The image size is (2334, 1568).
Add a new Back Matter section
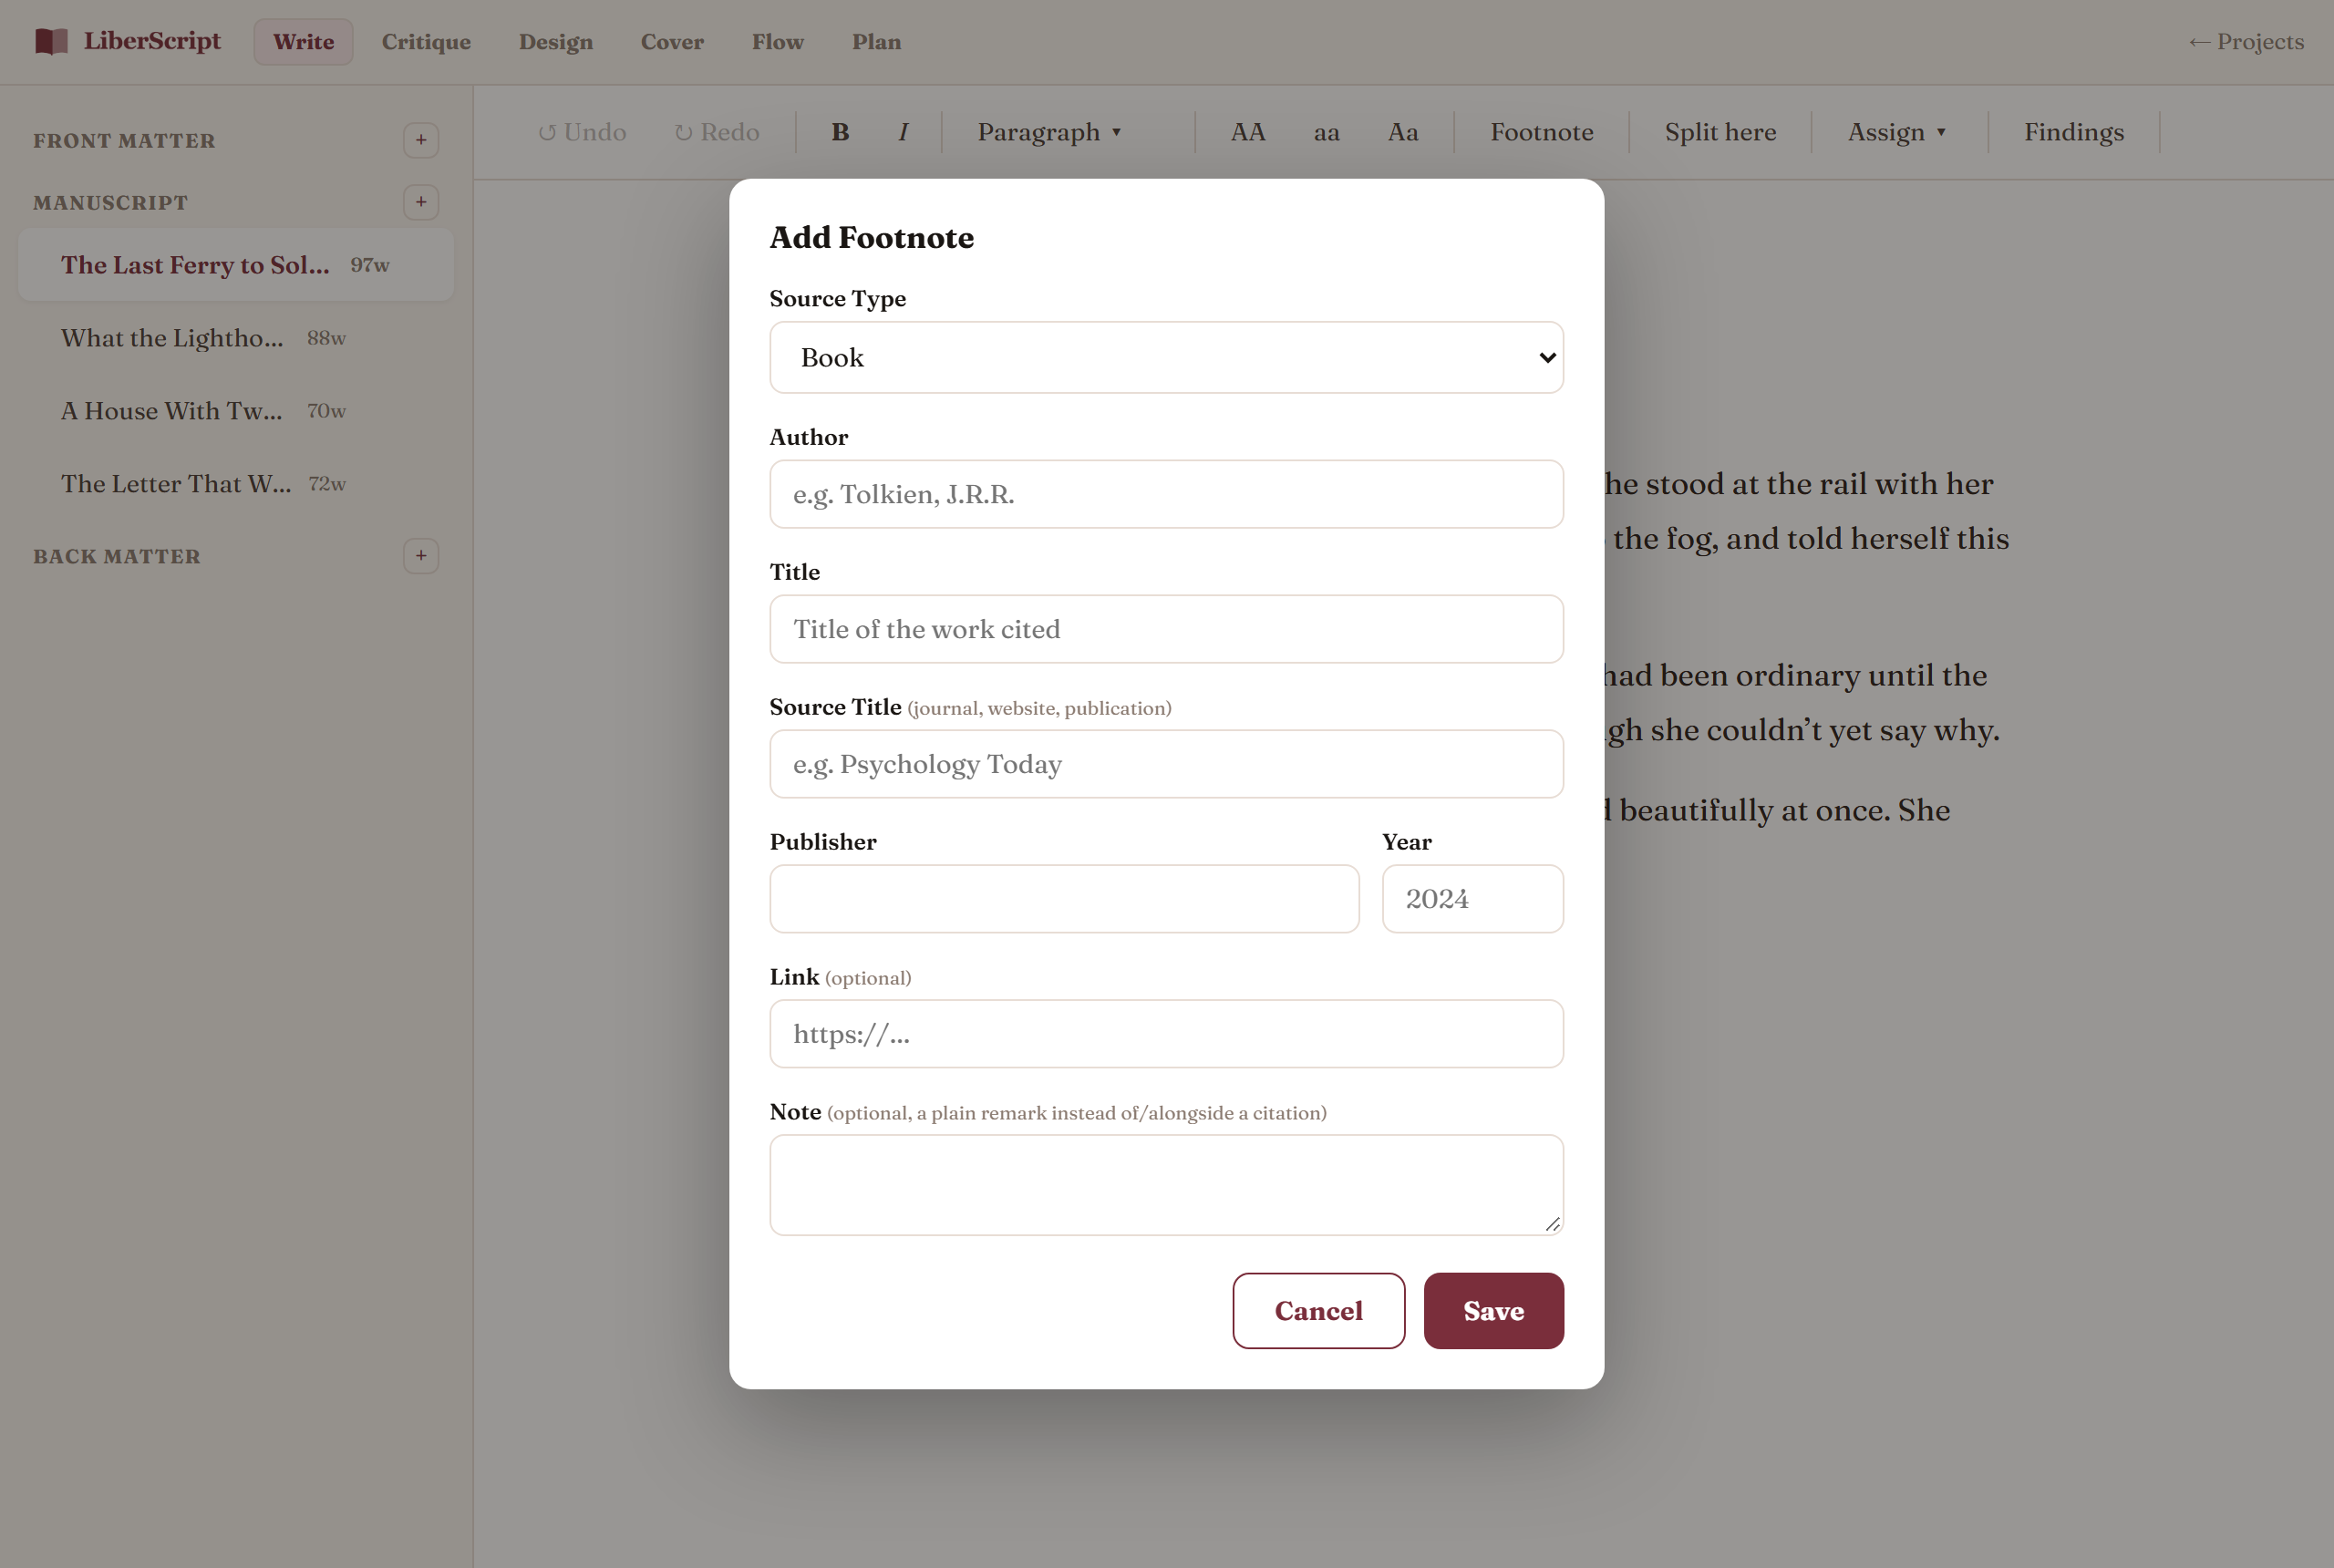421,556
